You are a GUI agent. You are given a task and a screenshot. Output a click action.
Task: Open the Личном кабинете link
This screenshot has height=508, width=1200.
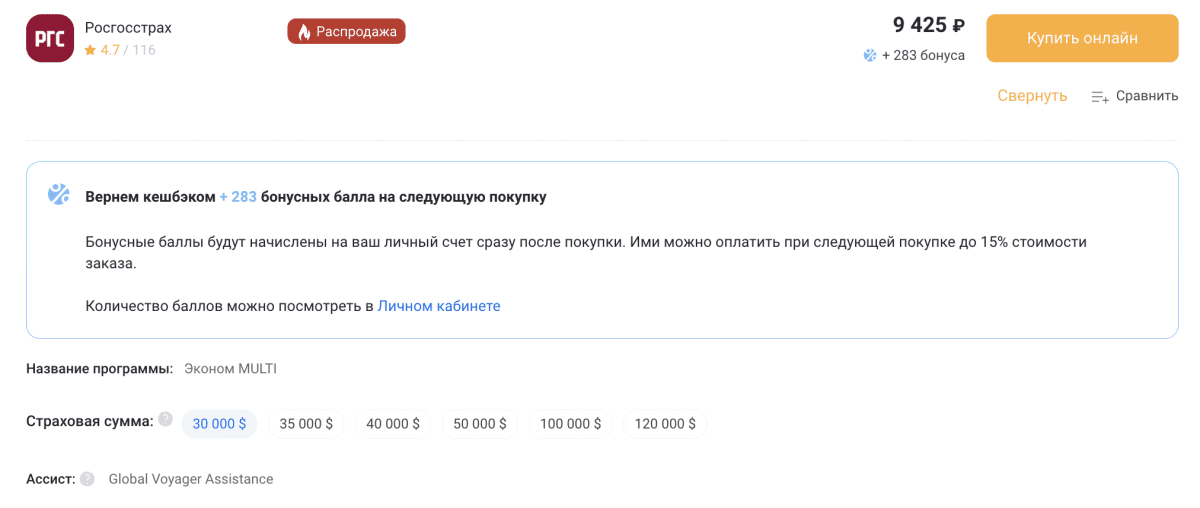tap(439, 306)
